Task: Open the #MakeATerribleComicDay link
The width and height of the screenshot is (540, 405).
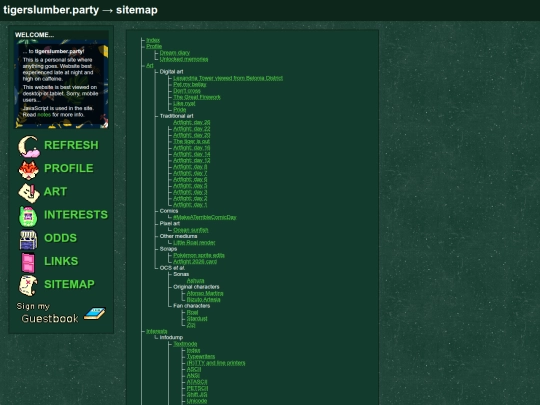Action: pyautogui.click(x=205, y=217)
